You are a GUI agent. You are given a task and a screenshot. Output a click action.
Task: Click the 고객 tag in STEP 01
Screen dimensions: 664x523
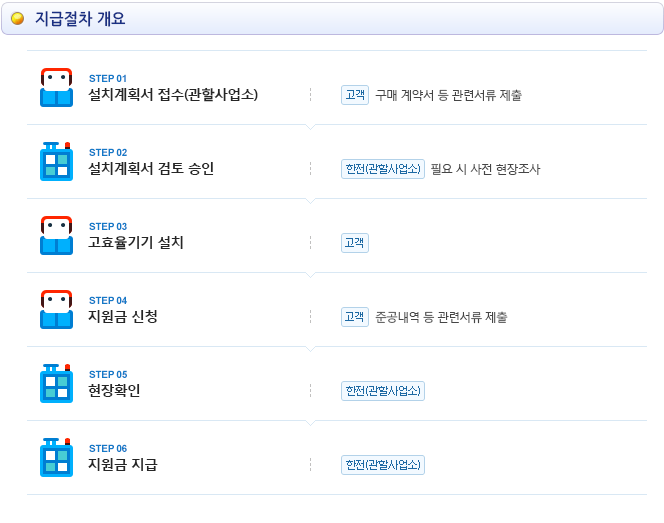coord(355,95)
